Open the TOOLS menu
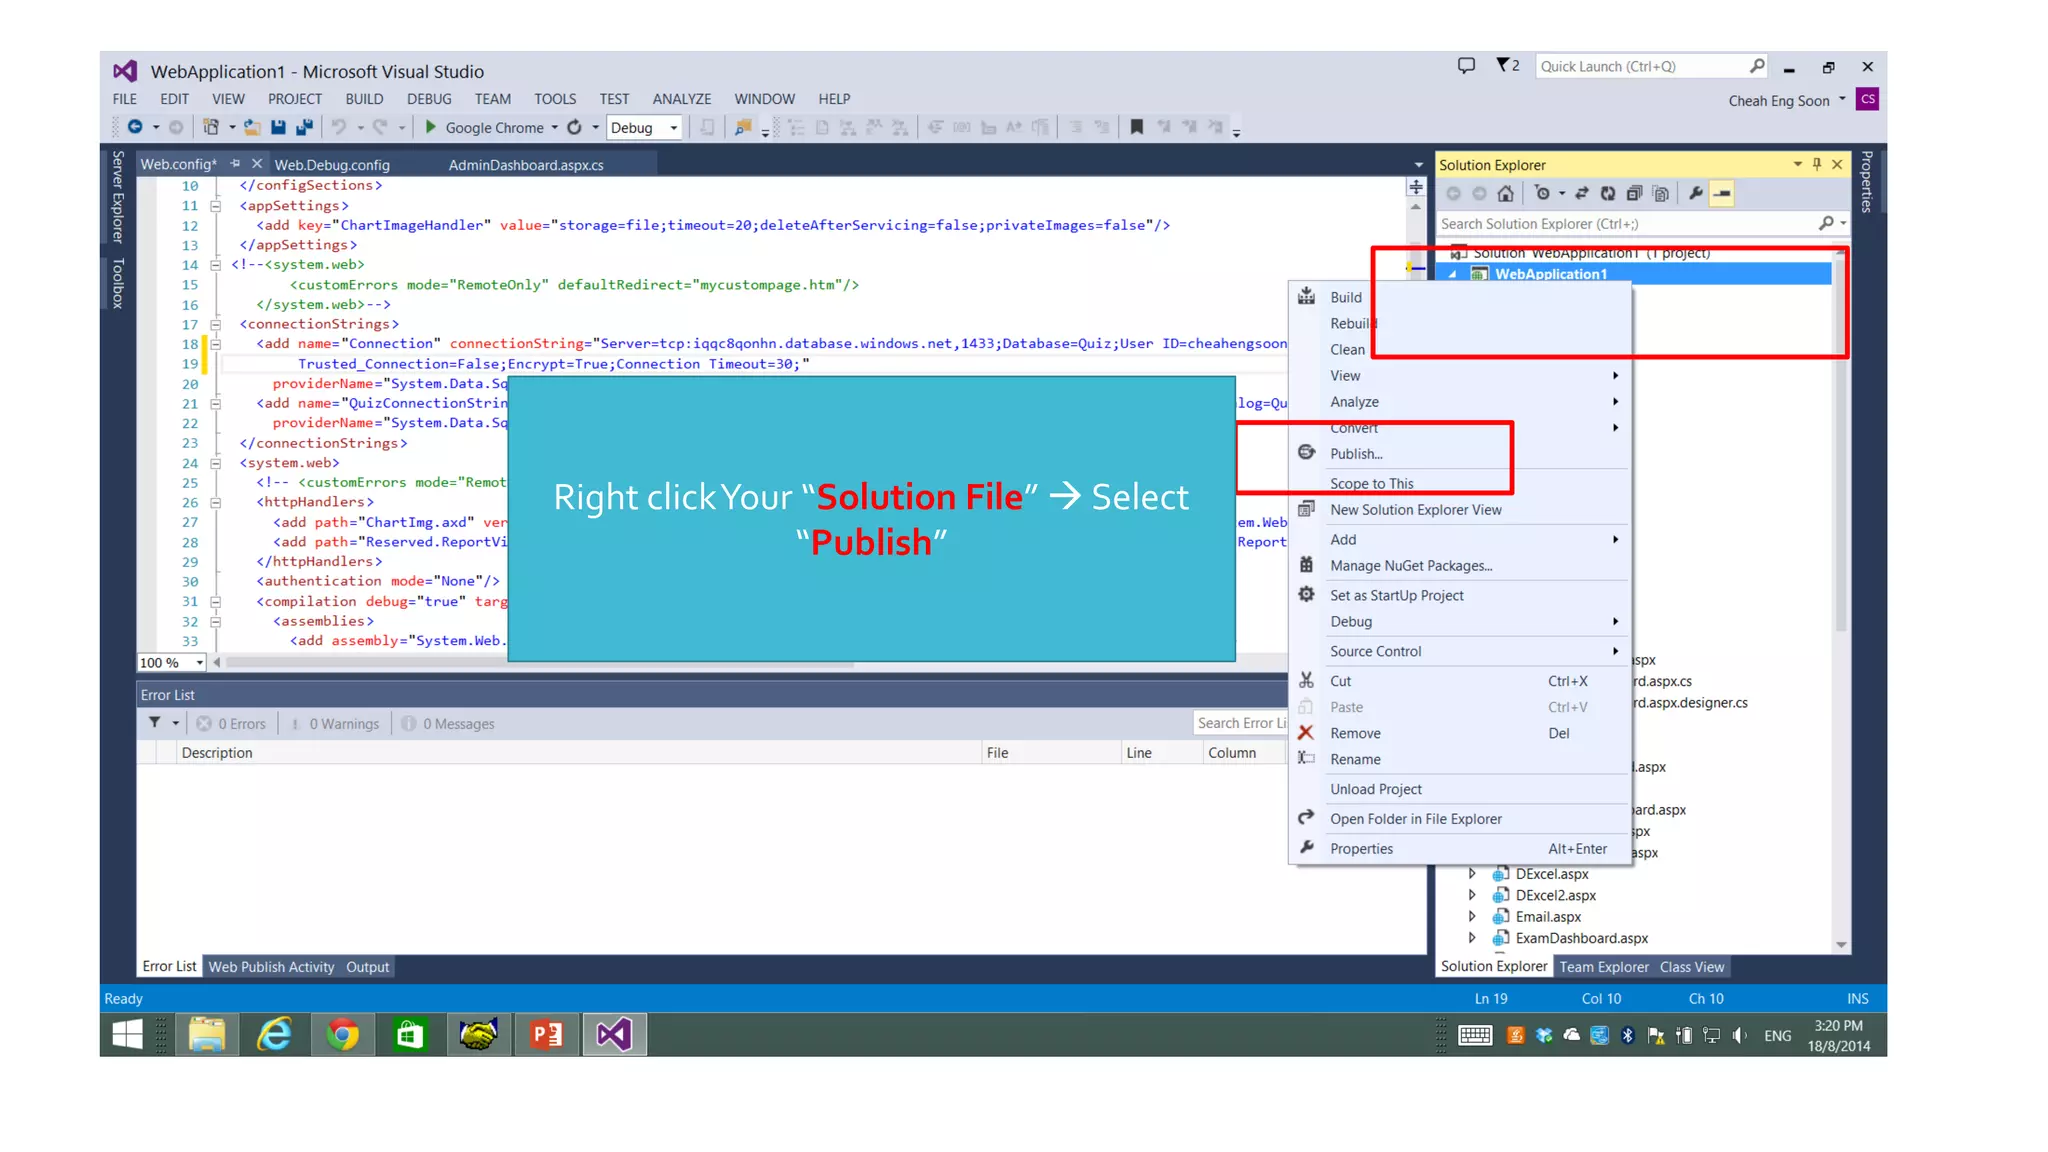Screen dimensions: 2048x1152 coord(555,99)
